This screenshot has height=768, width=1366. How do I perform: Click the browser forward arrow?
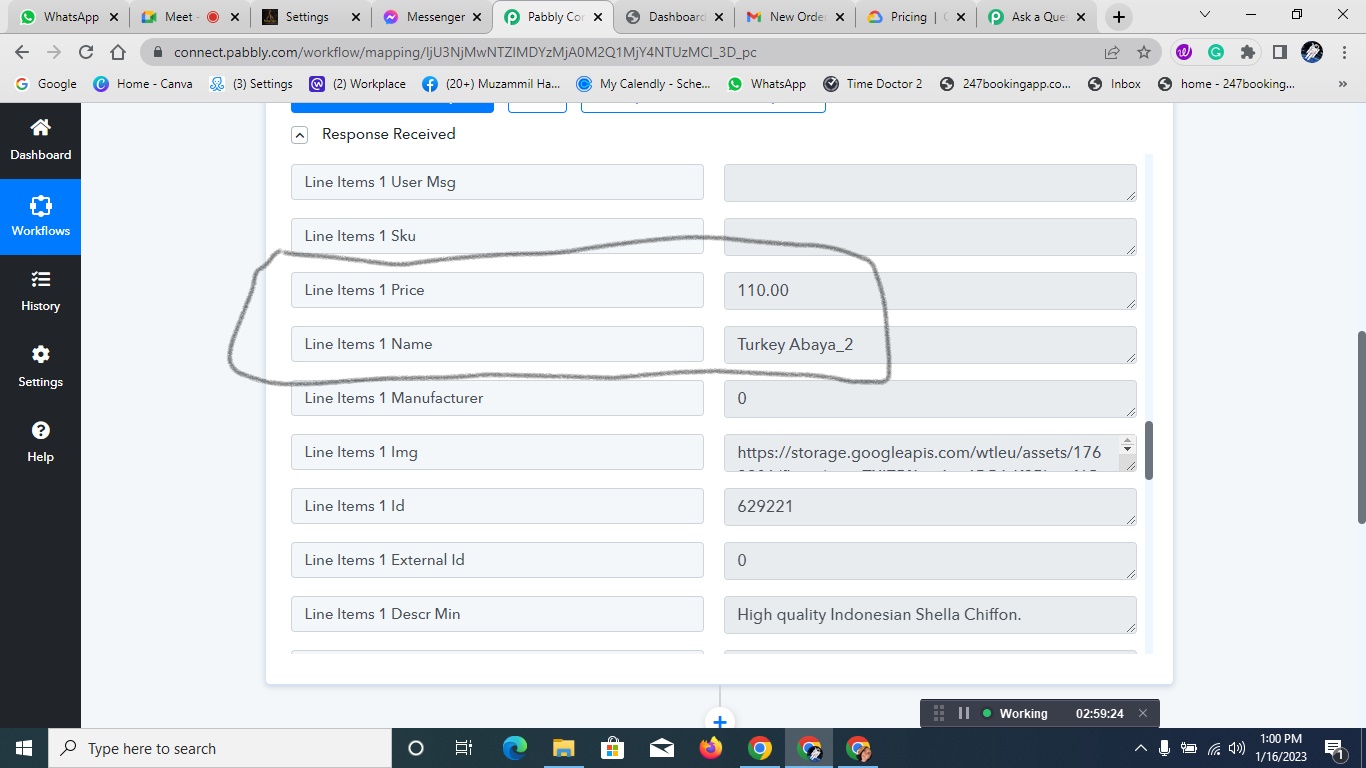click(x=54, y=52)
